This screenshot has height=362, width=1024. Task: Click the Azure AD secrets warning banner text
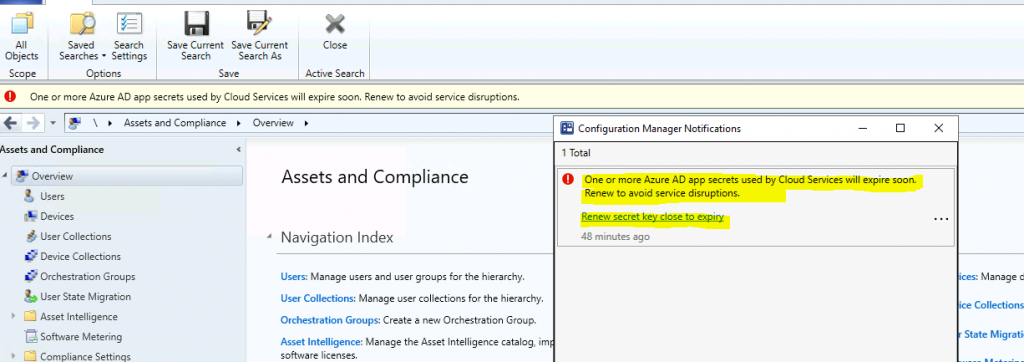click(x=274, y=97)
